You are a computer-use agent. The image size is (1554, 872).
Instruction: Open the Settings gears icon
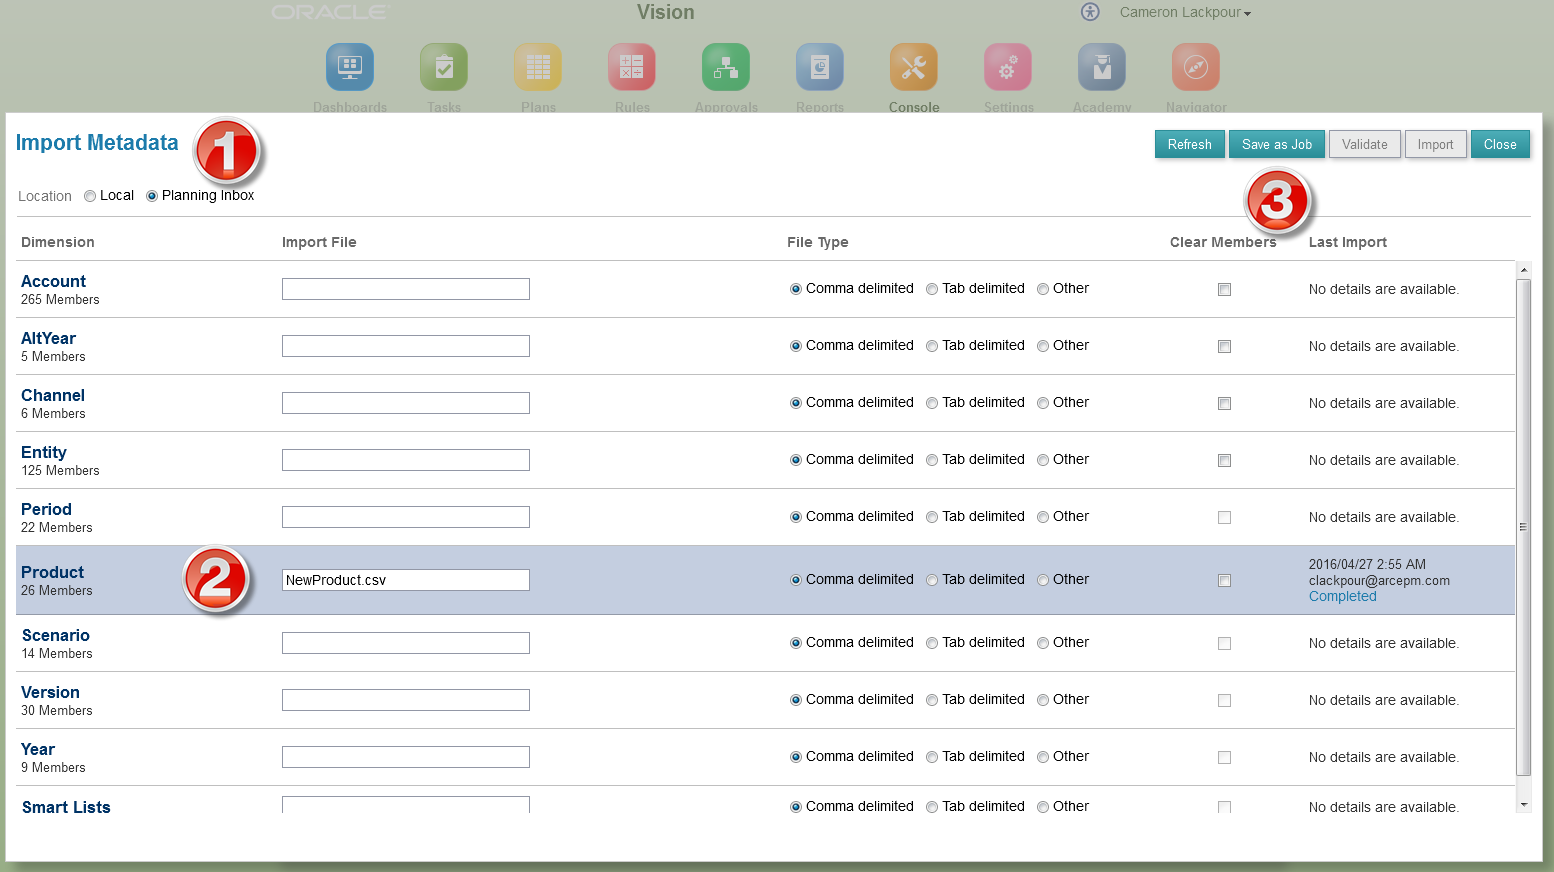pos(1008,67)
